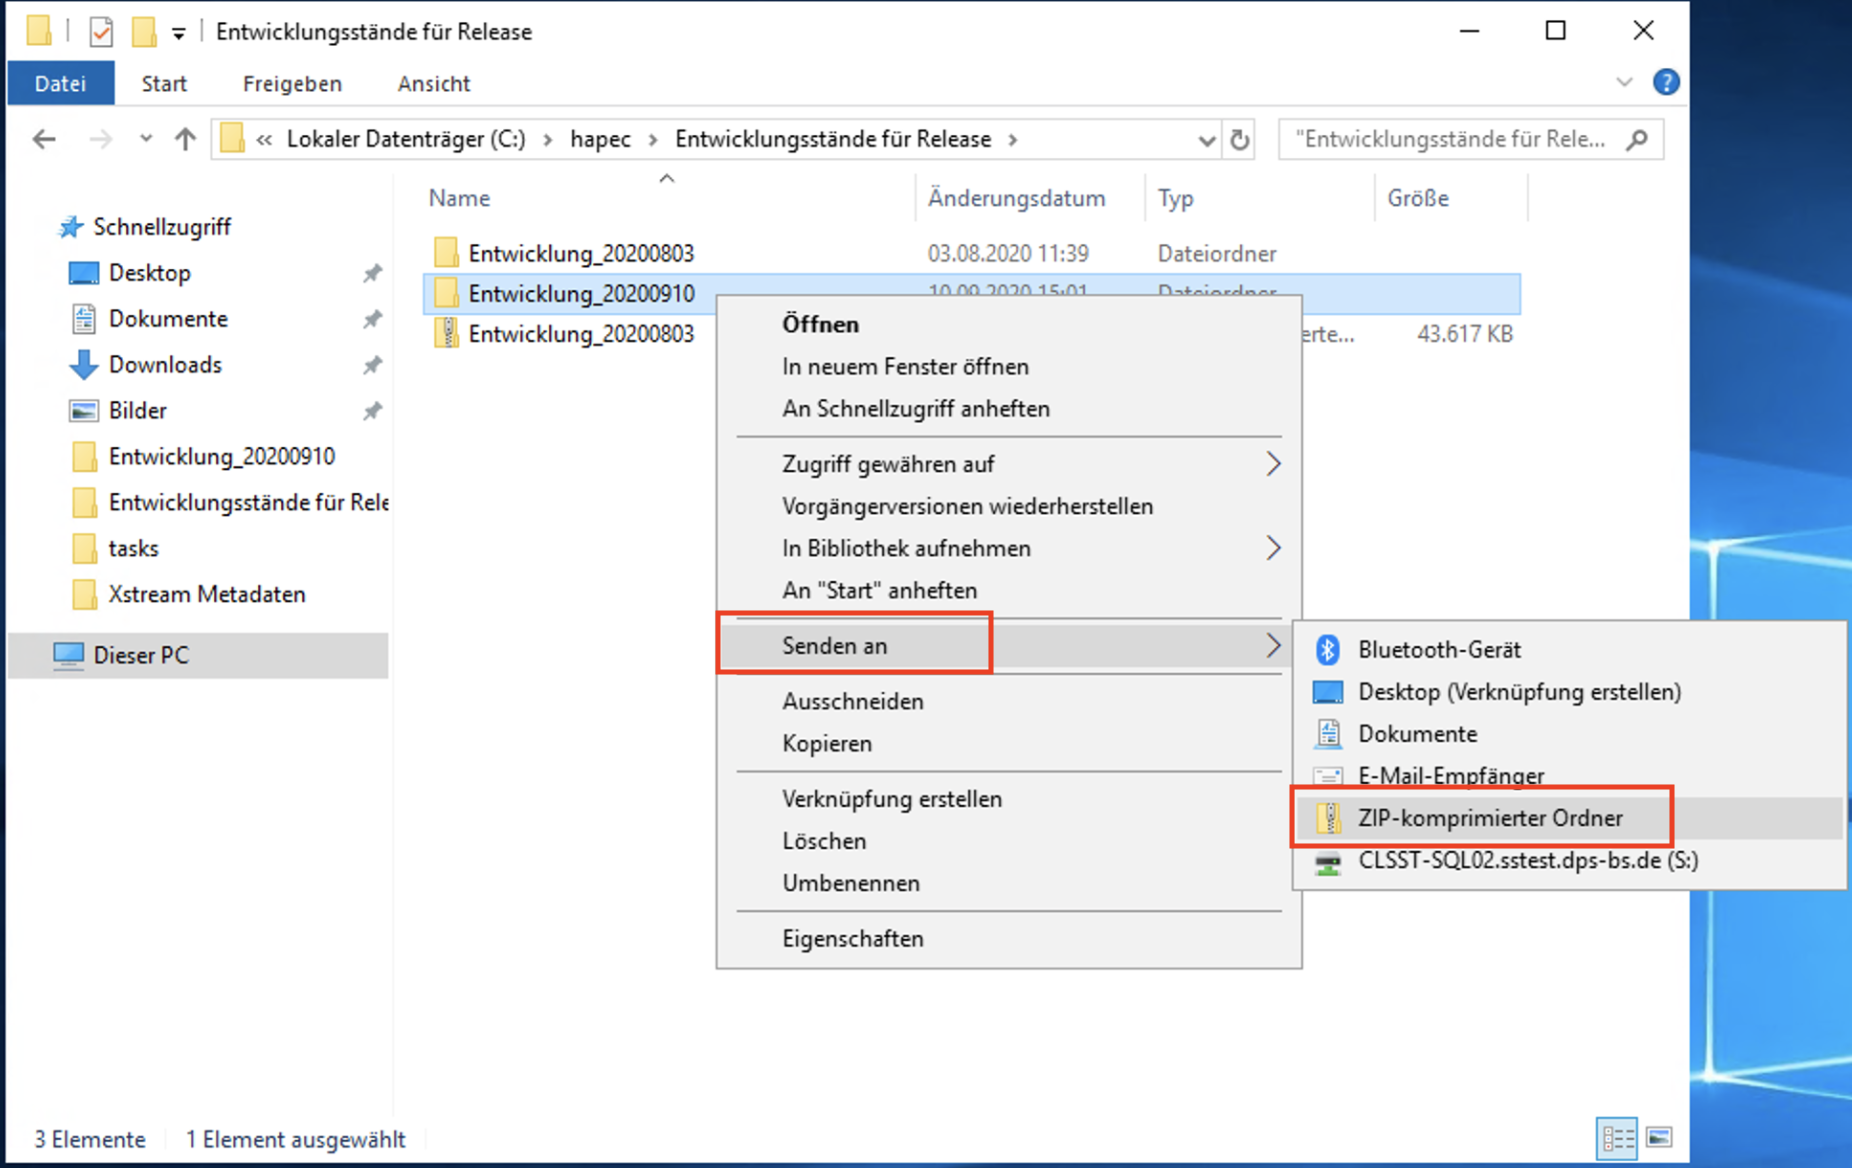Expand the ribbon with chevron

[1624, 82]
